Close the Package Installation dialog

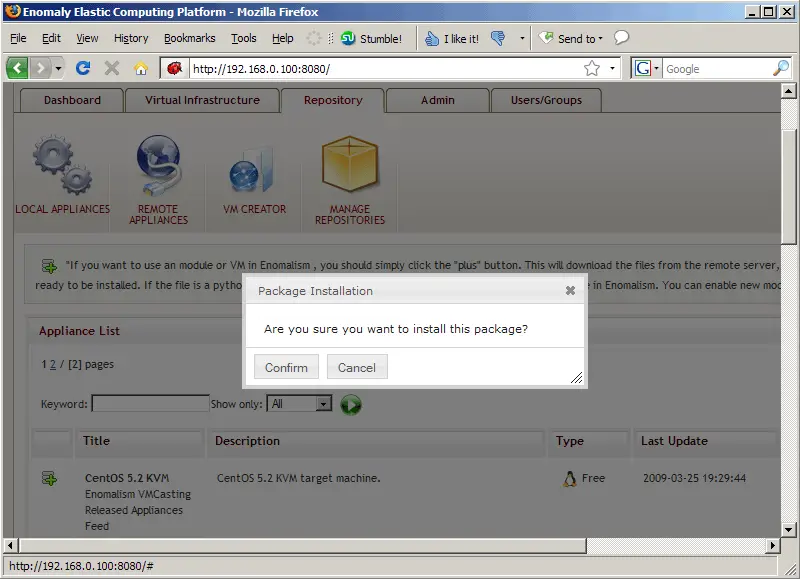coord(570,291)
